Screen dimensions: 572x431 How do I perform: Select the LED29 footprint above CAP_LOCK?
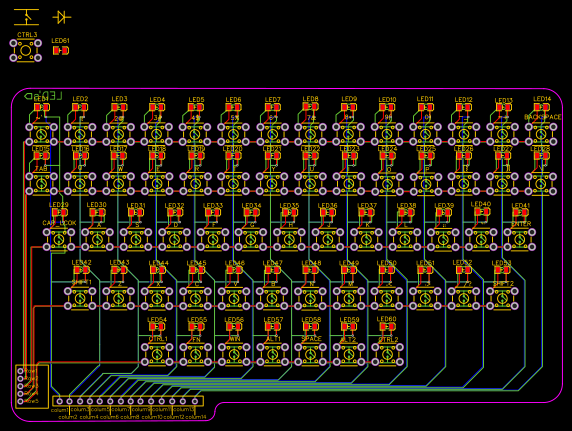point(59,212)
